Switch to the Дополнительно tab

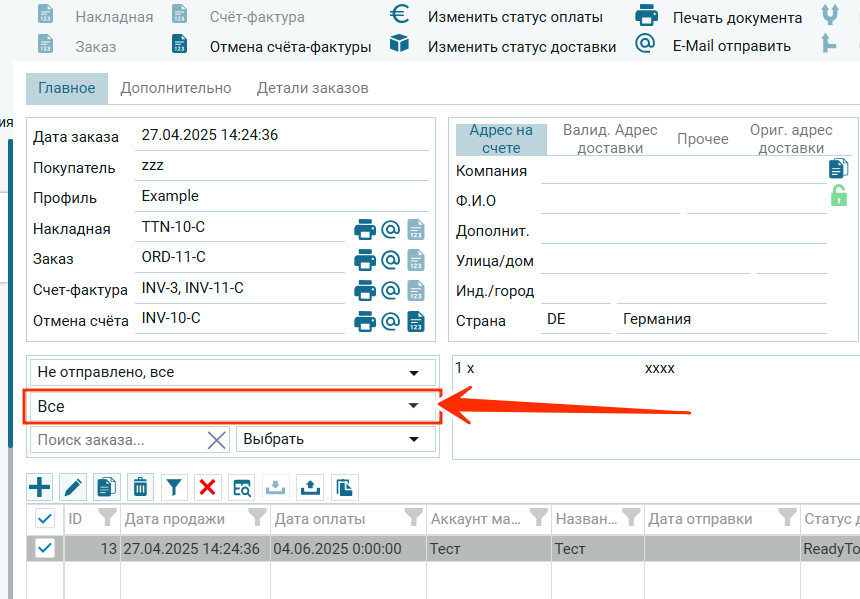(x=176, y=88)
